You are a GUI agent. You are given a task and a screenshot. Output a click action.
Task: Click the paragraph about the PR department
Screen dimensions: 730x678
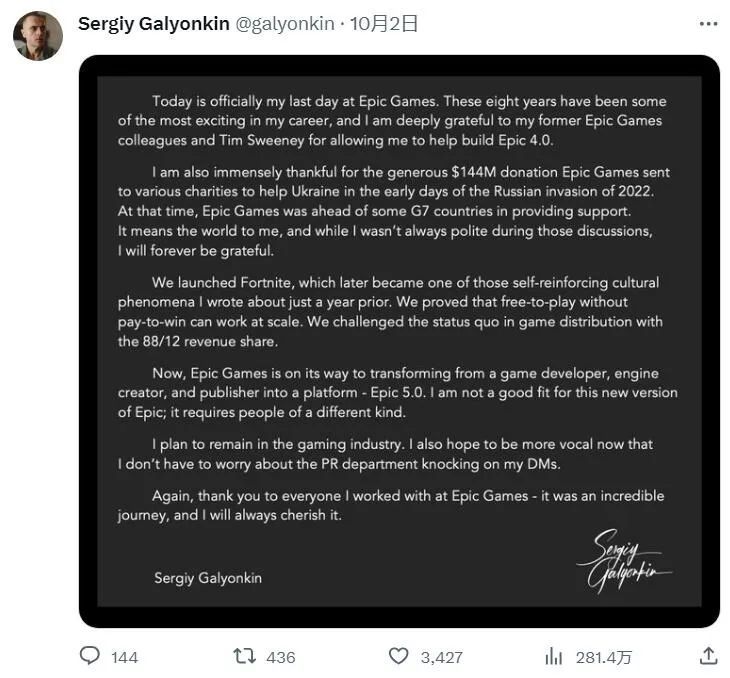pos(392,454)
